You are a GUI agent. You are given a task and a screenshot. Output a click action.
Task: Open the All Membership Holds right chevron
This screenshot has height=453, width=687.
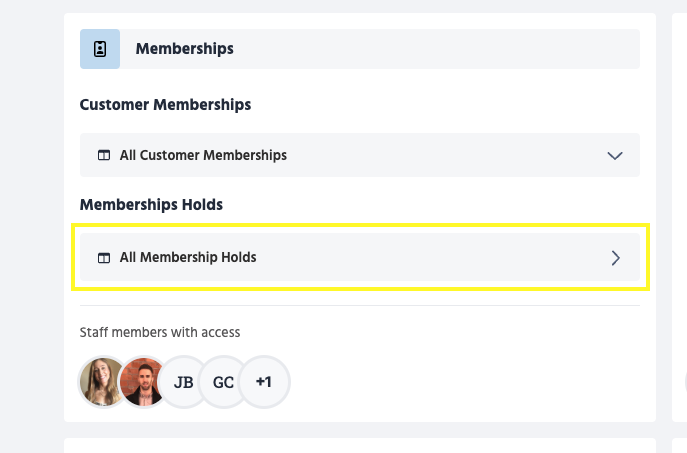click(x=615, y=258)
